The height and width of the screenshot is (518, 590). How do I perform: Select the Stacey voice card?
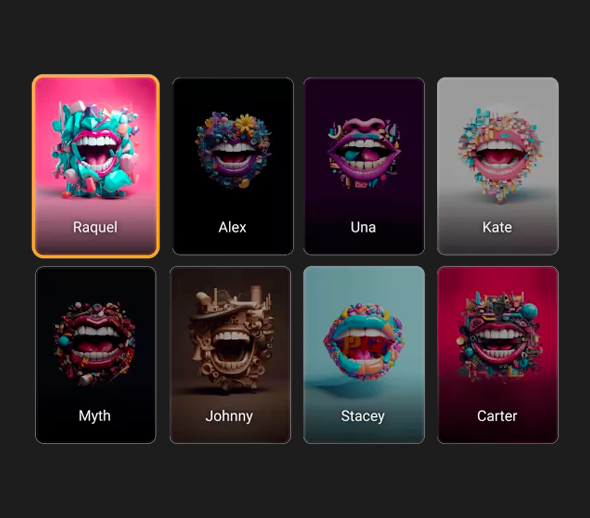[x=364, y=355]
